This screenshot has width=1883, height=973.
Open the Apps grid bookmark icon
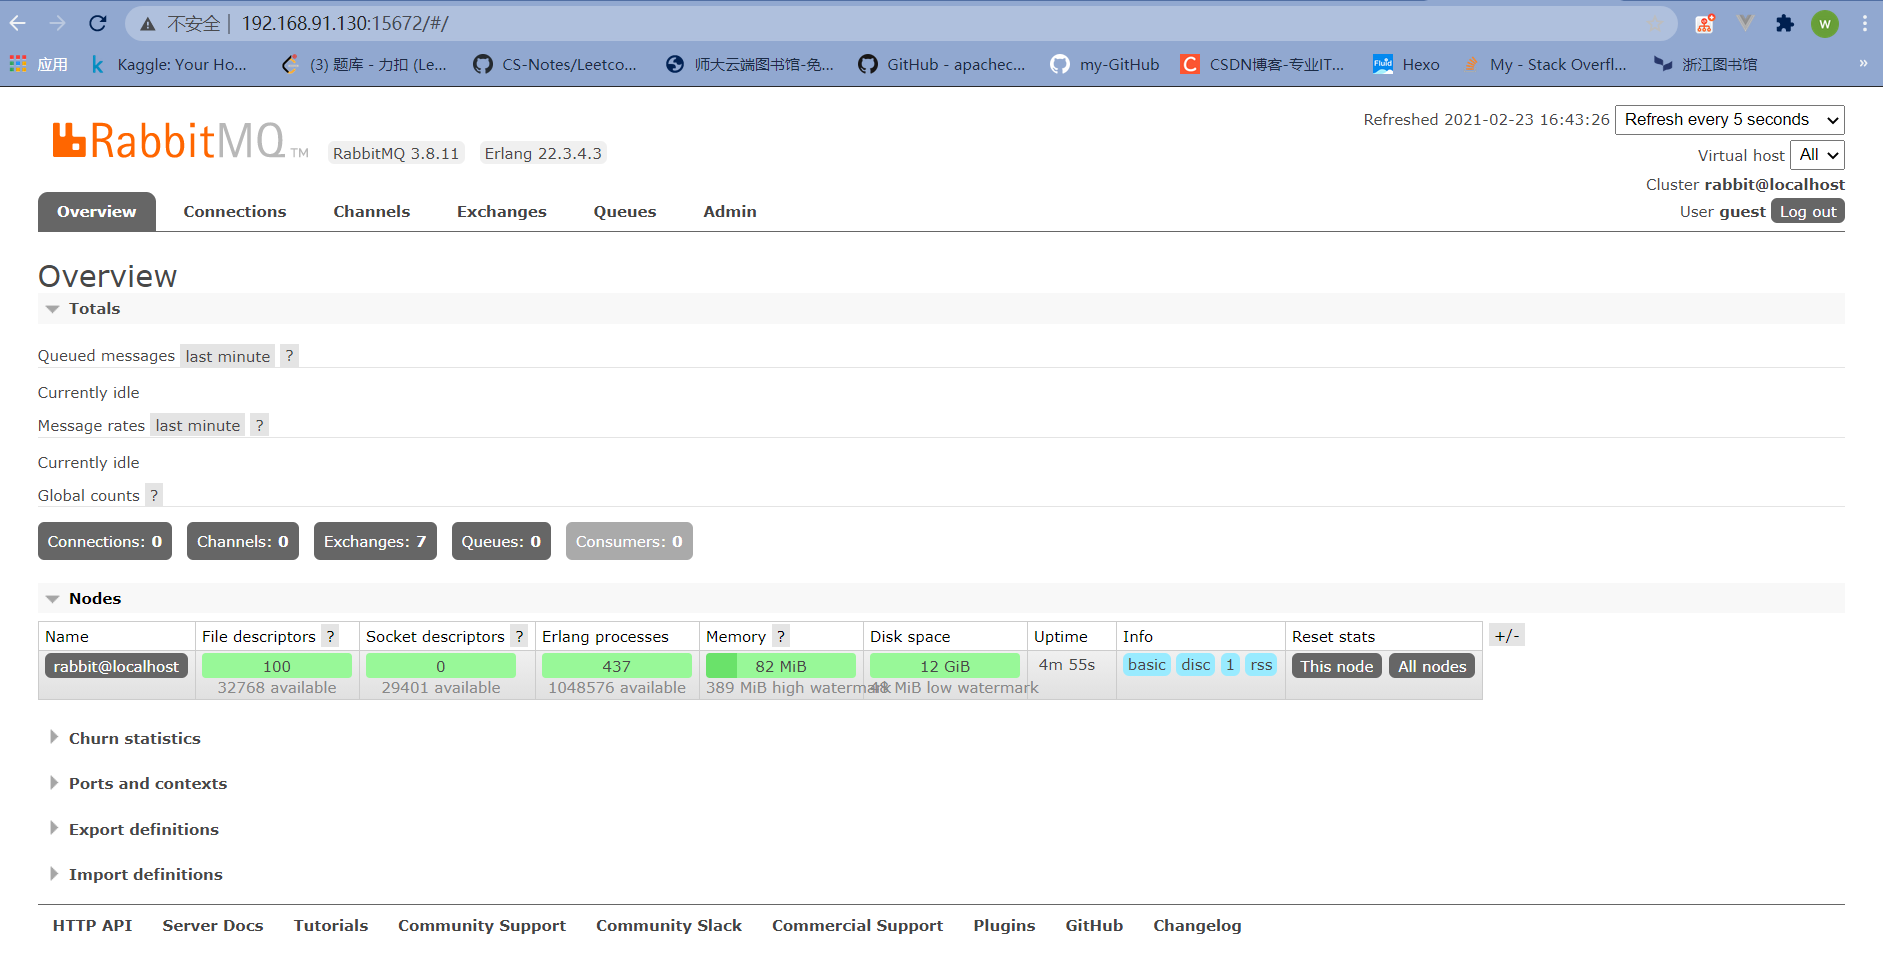tap(18, 64)
